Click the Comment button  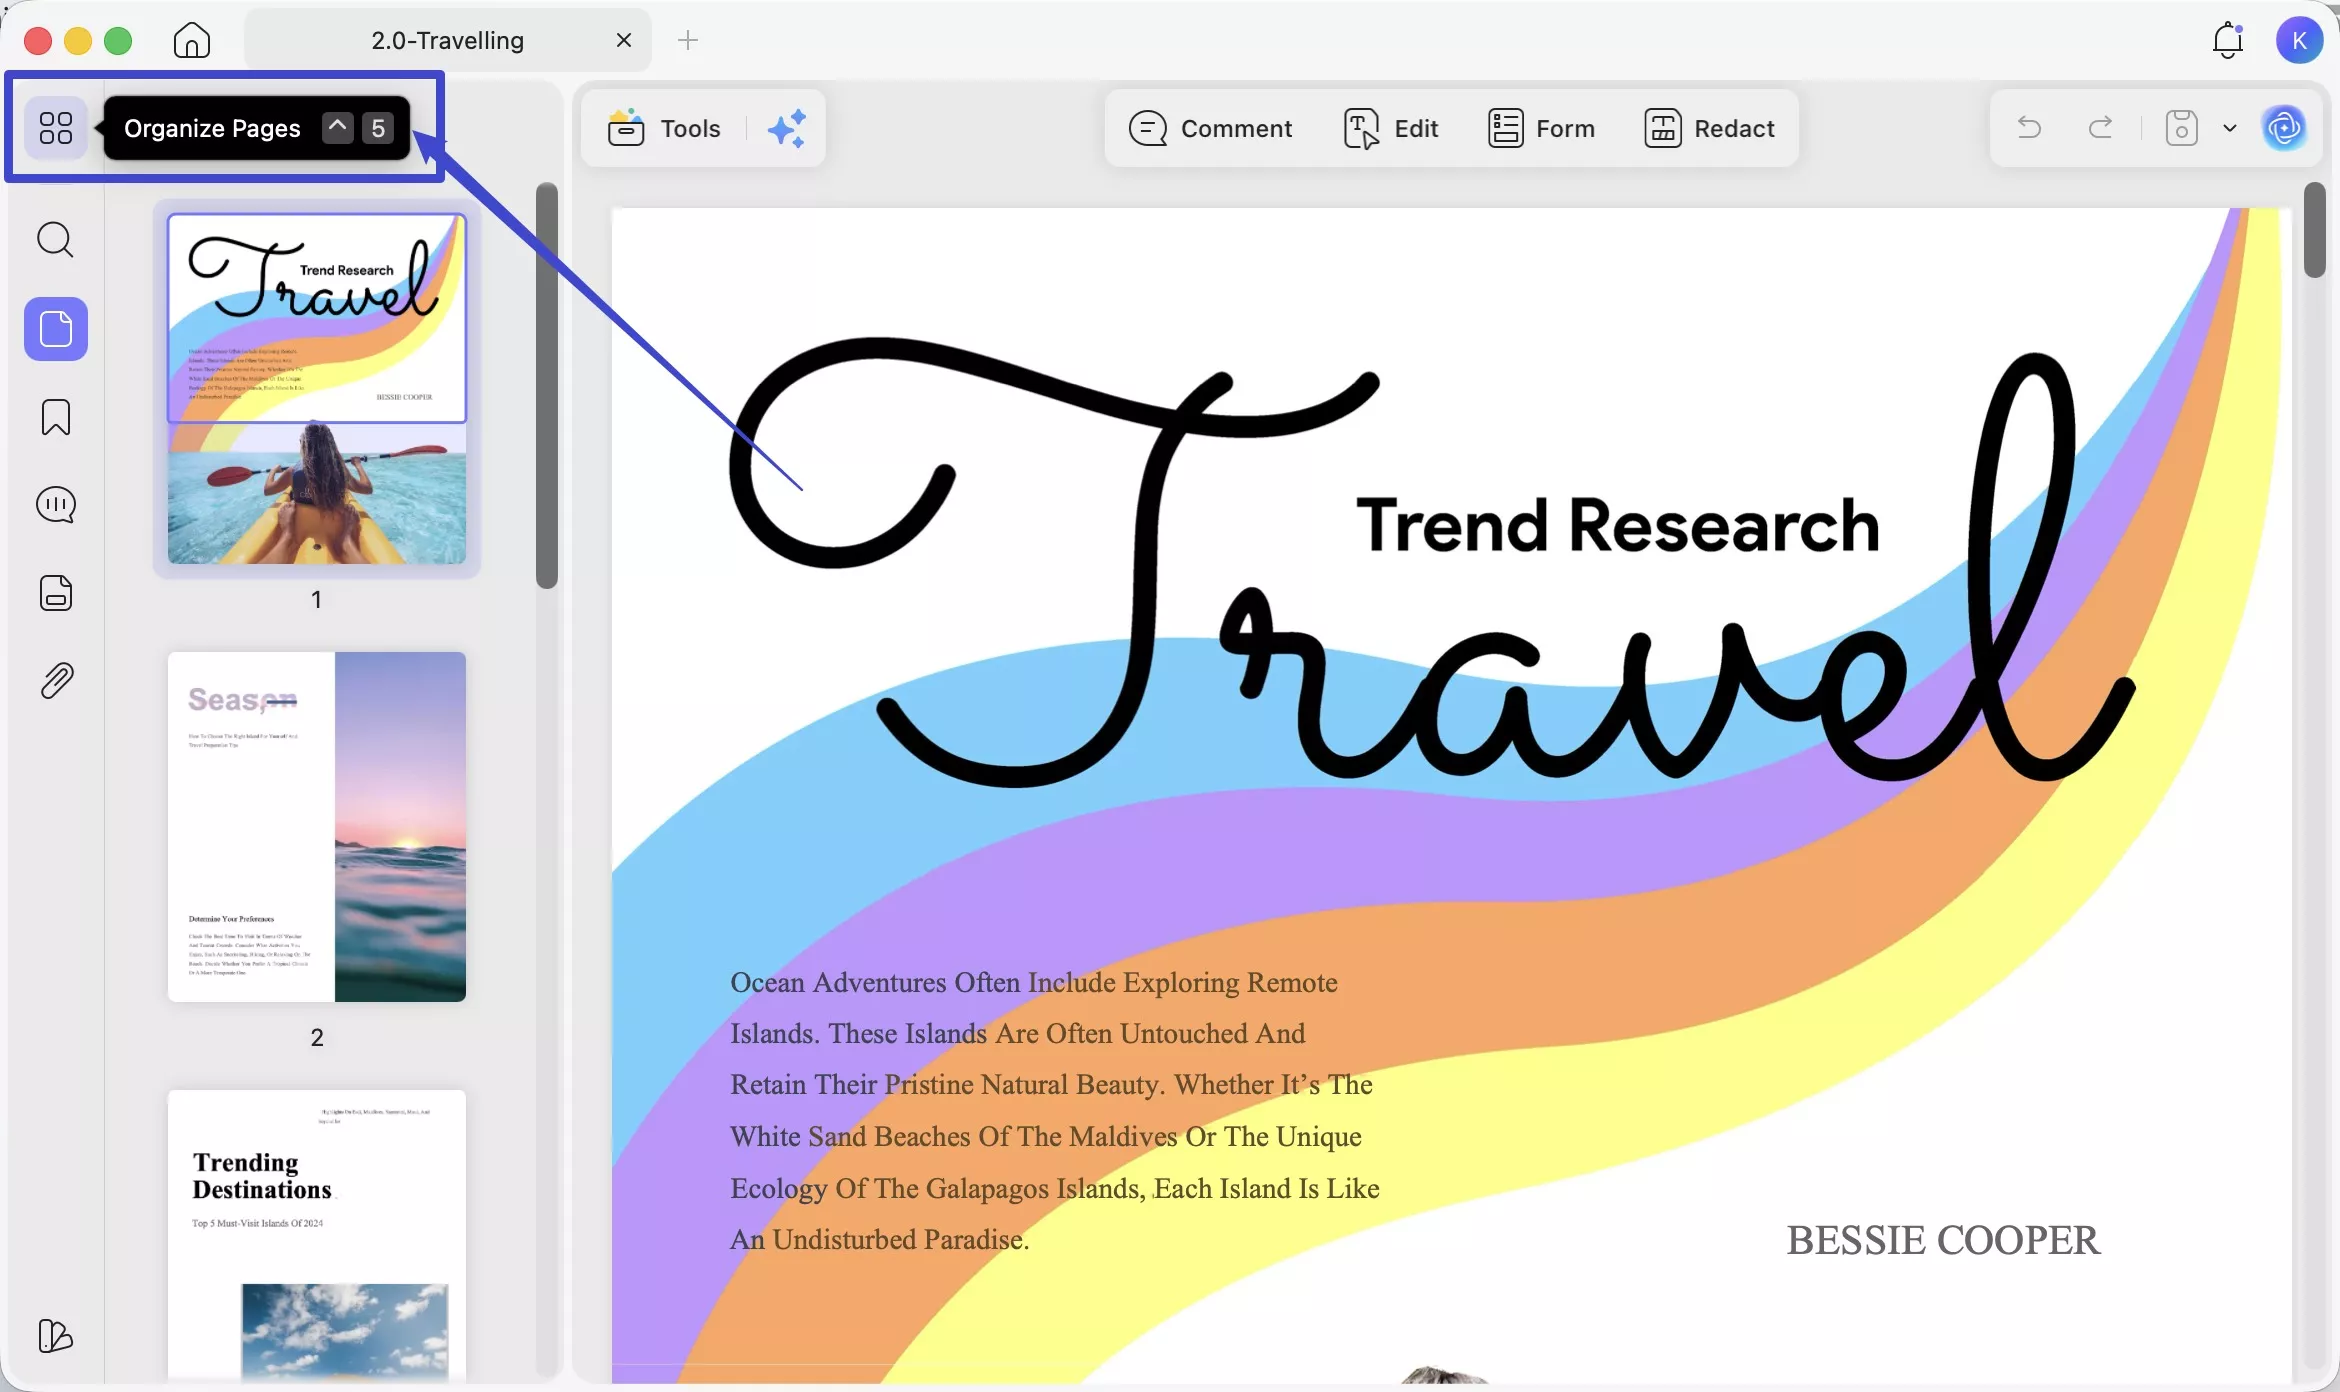click(1210, 128)
